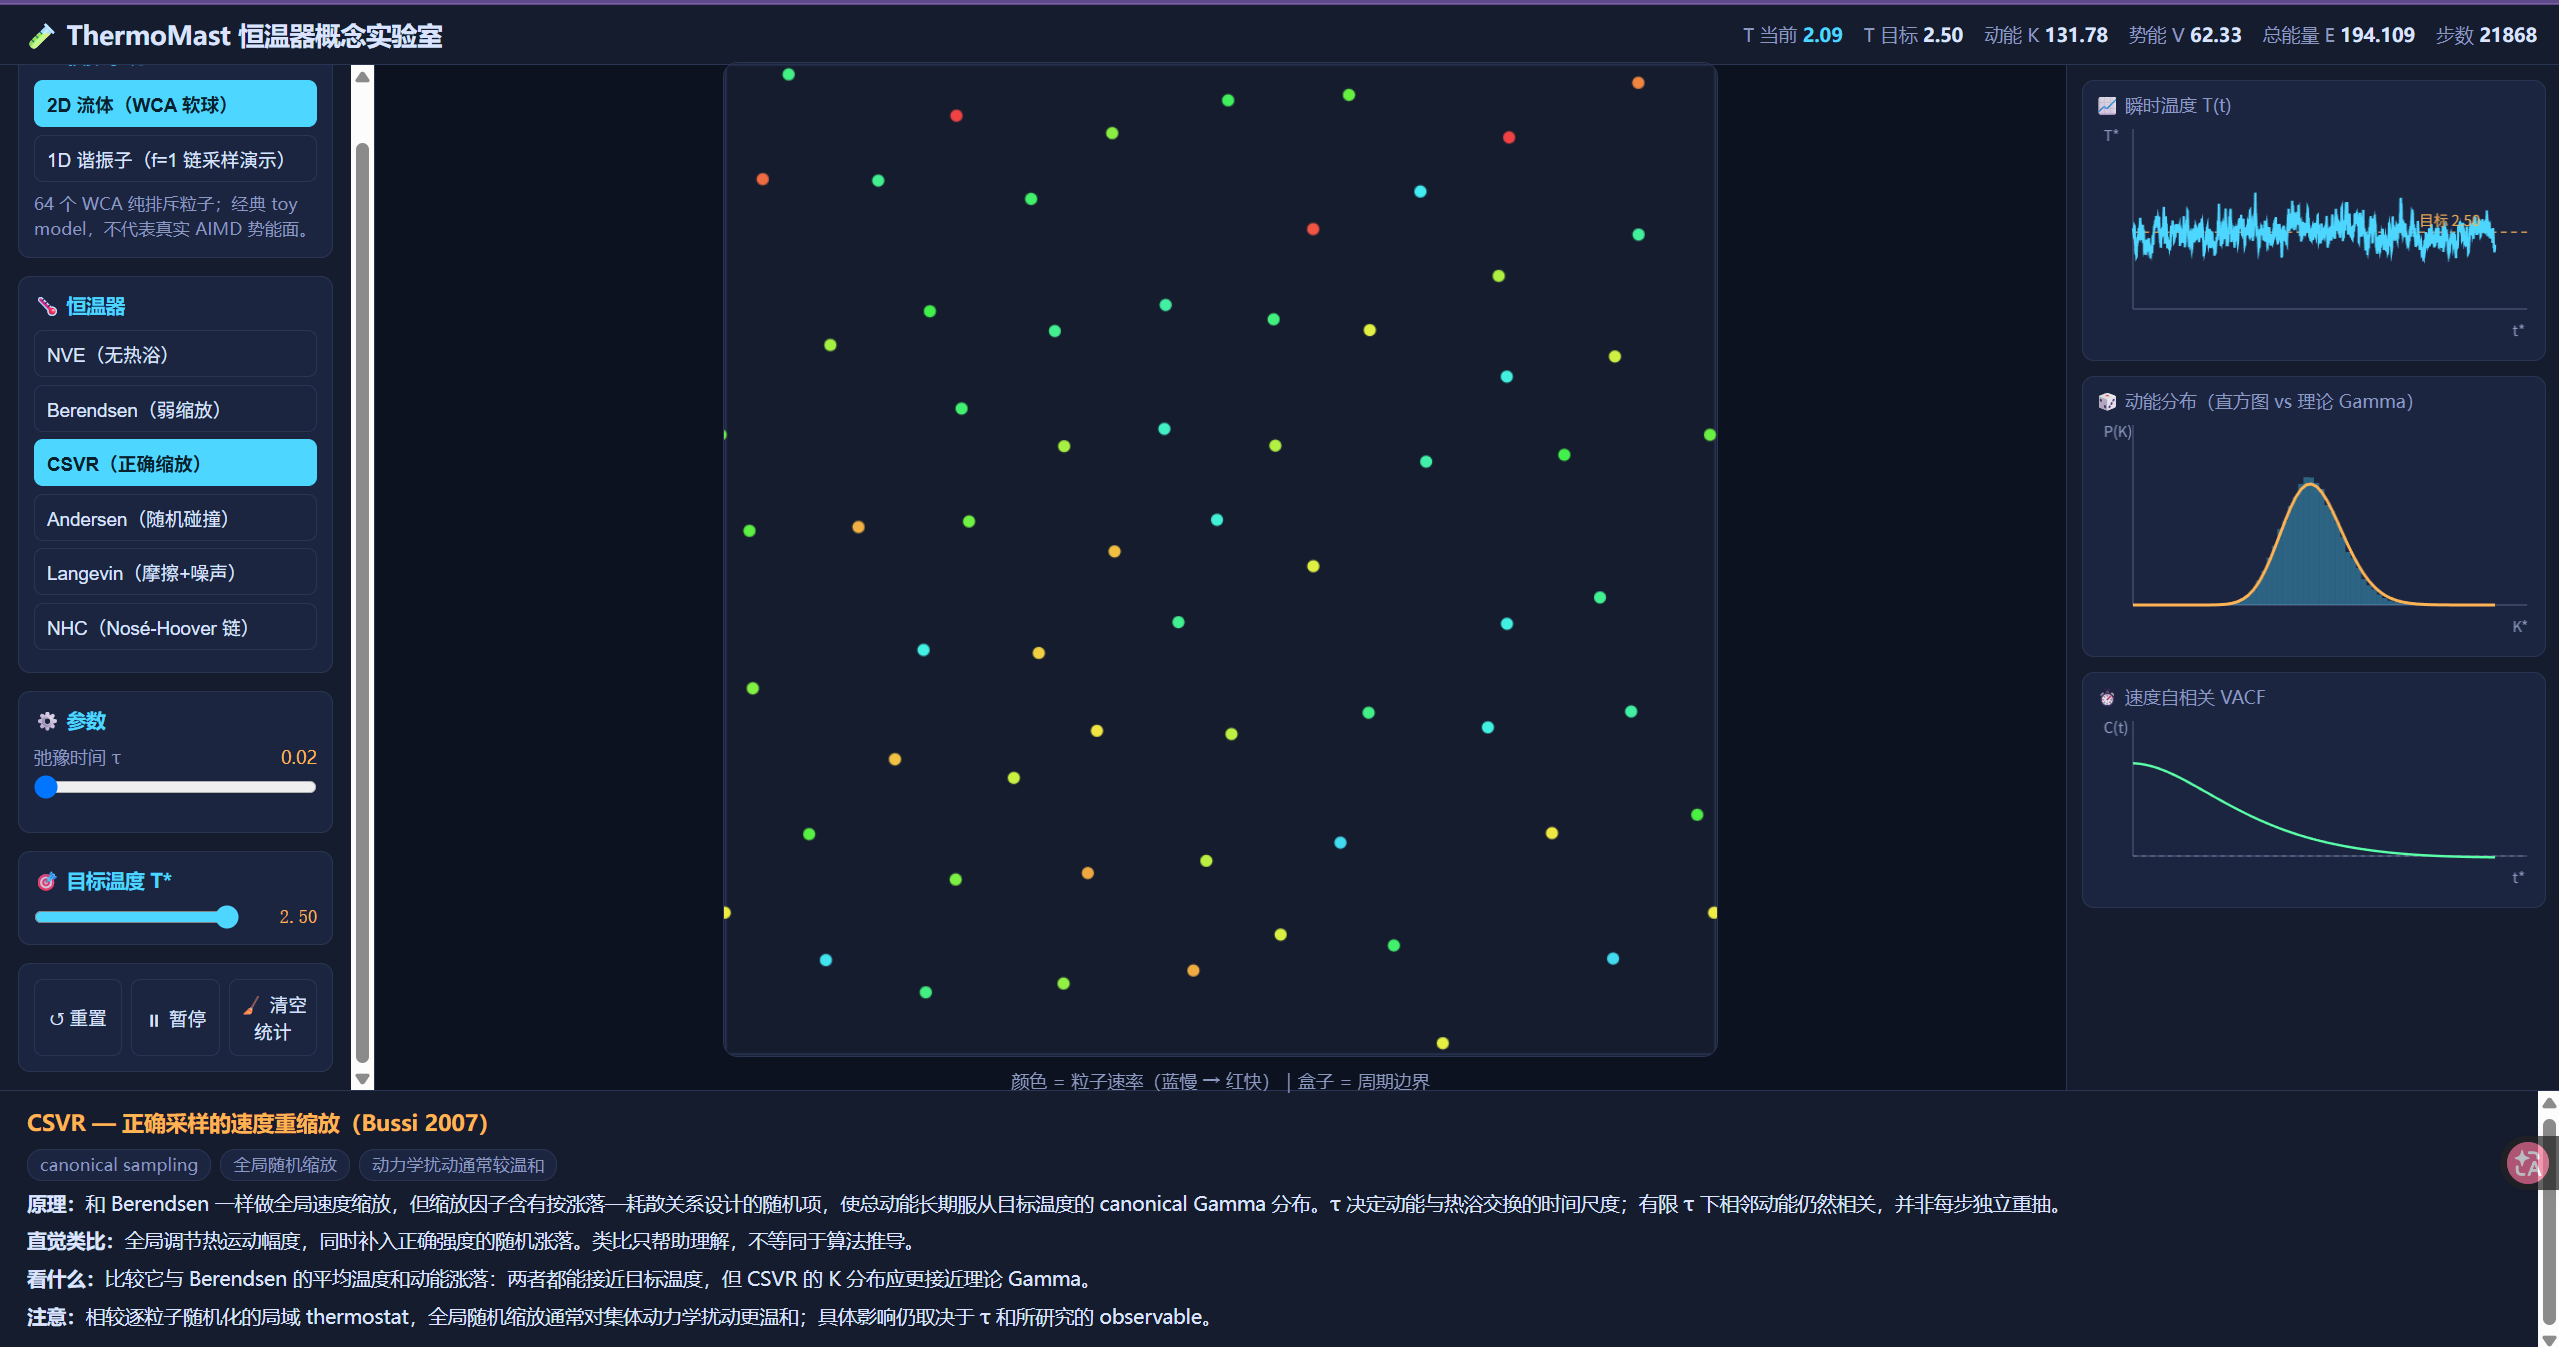Click the T 当前 2.09 readout

[x=1792, y=35]
